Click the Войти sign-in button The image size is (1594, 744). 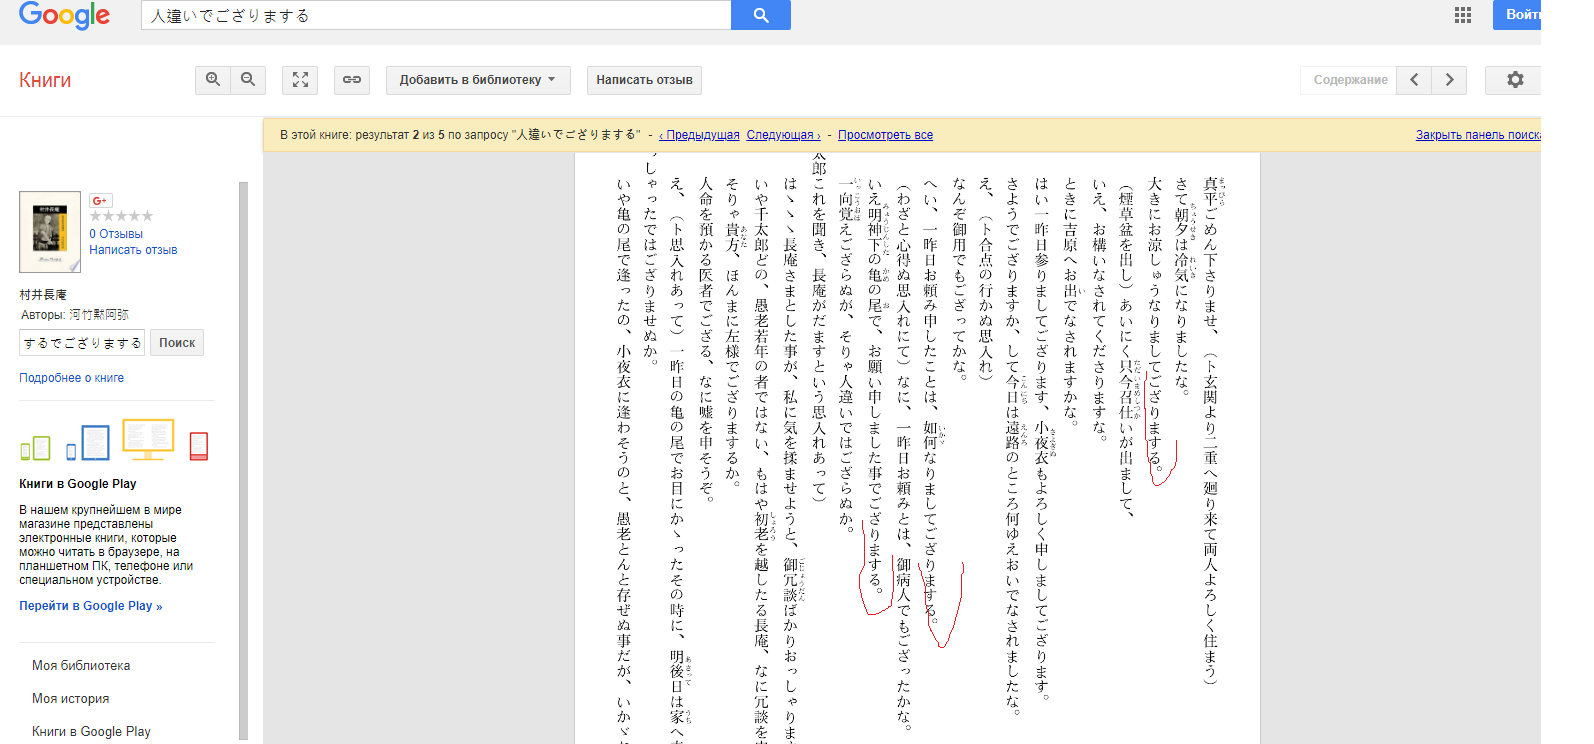point(1518,15)
